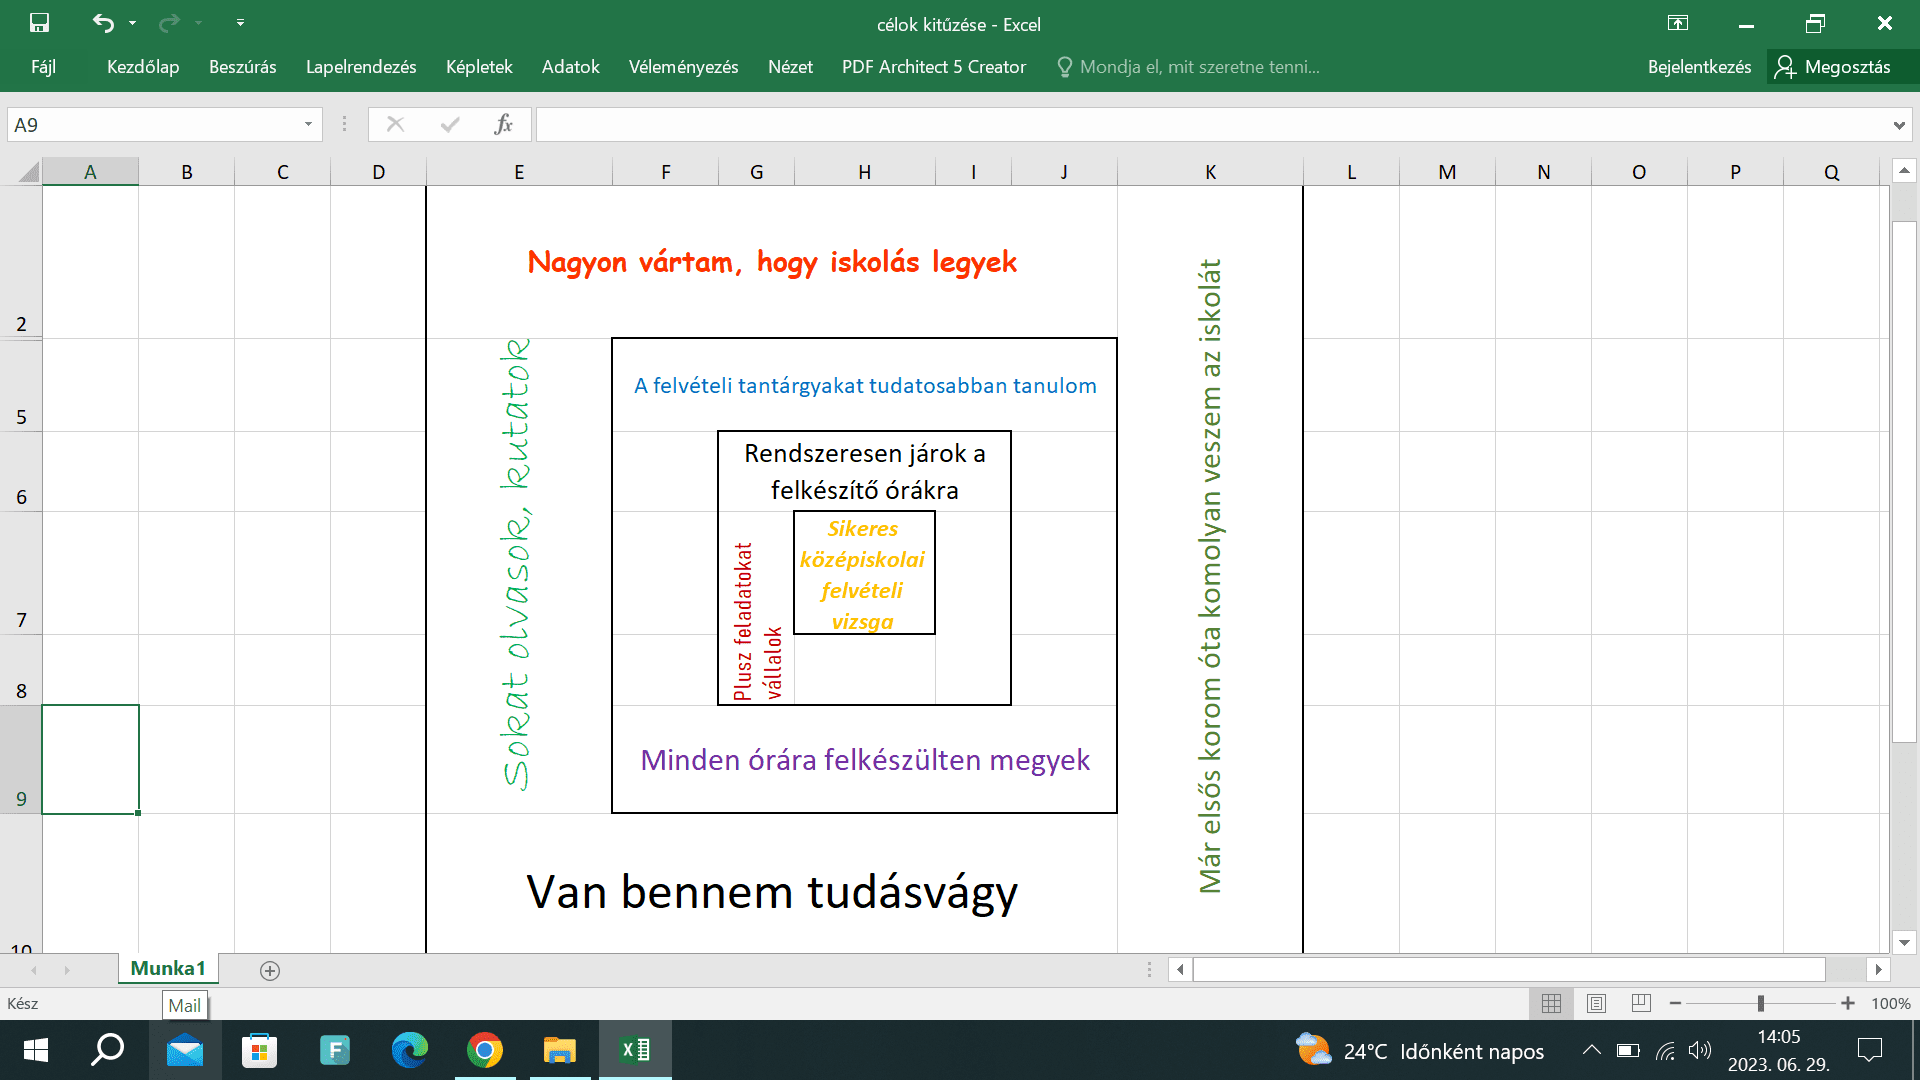Switch to Page Layout view icon
1920x1080 pixels.
[x=1596, y=1003]
